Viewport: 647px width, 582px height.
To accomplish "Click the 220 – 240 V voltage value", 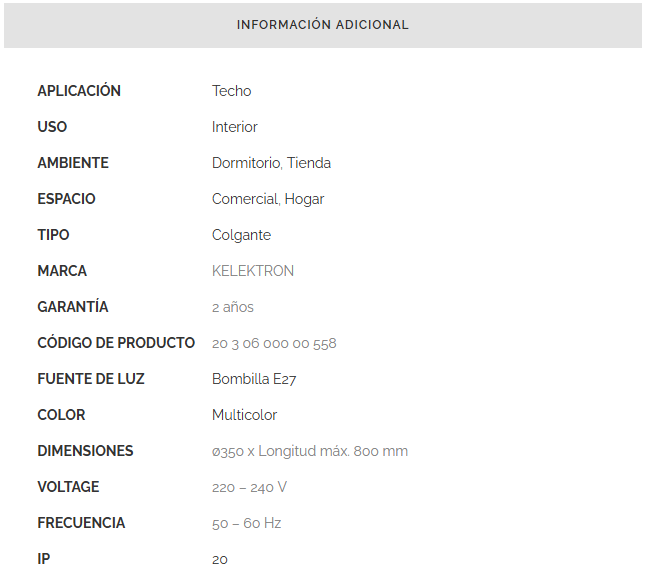I will pyautogui.click(x=249, y=487).
